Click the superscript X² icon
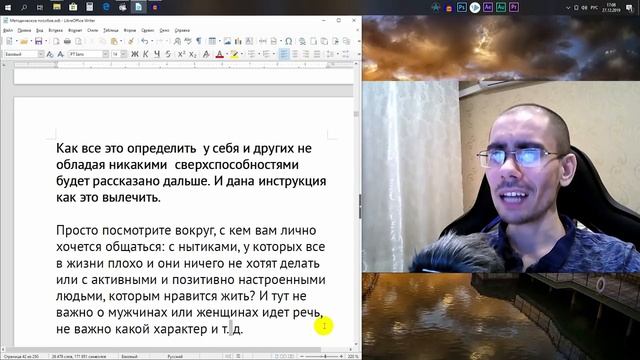 [x=181, y=54]
